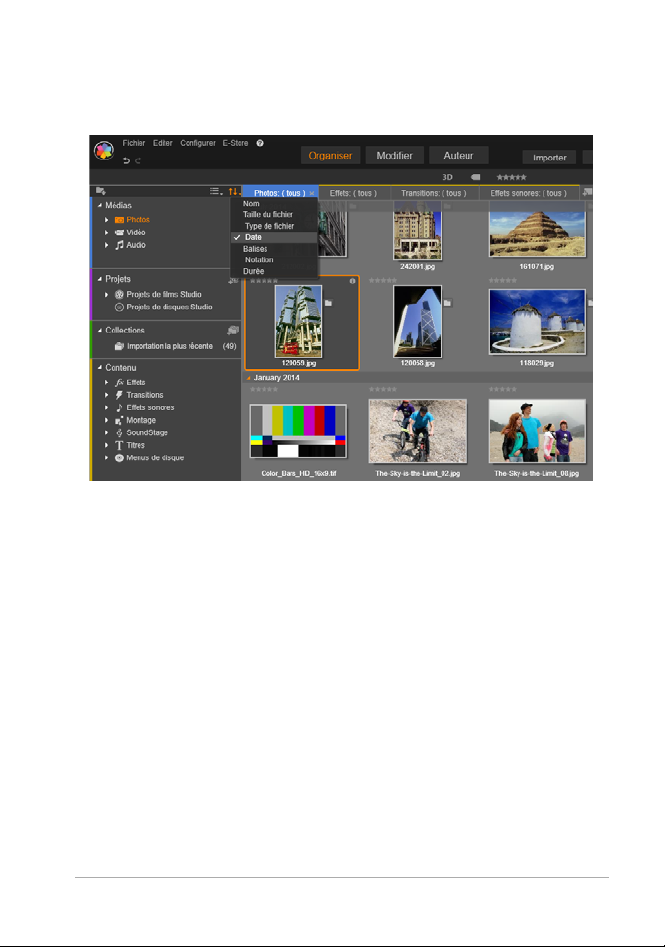This screenshot has width=665, height=947.
Task: Open the help question mark icon
Action: coord(259,144)
